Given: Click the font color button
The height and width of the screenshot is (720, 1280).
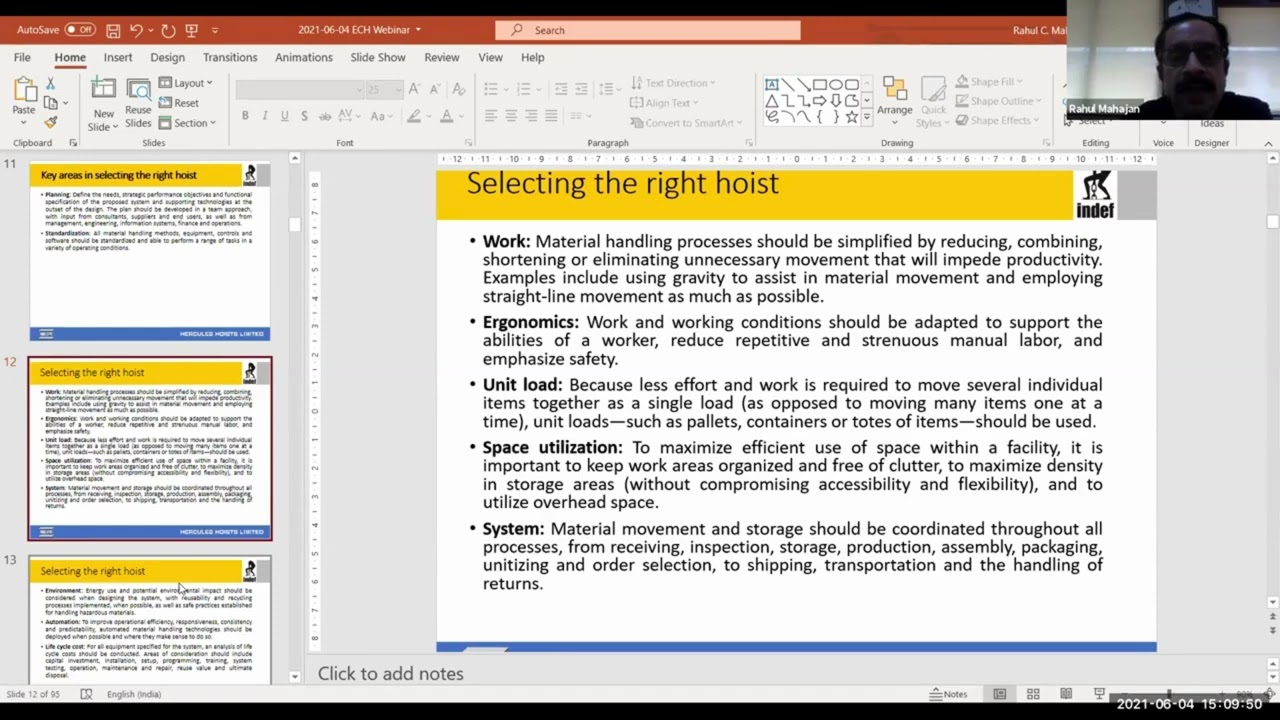Looking at the screenshot, I should pyautogui.click(x=446, y=116).
